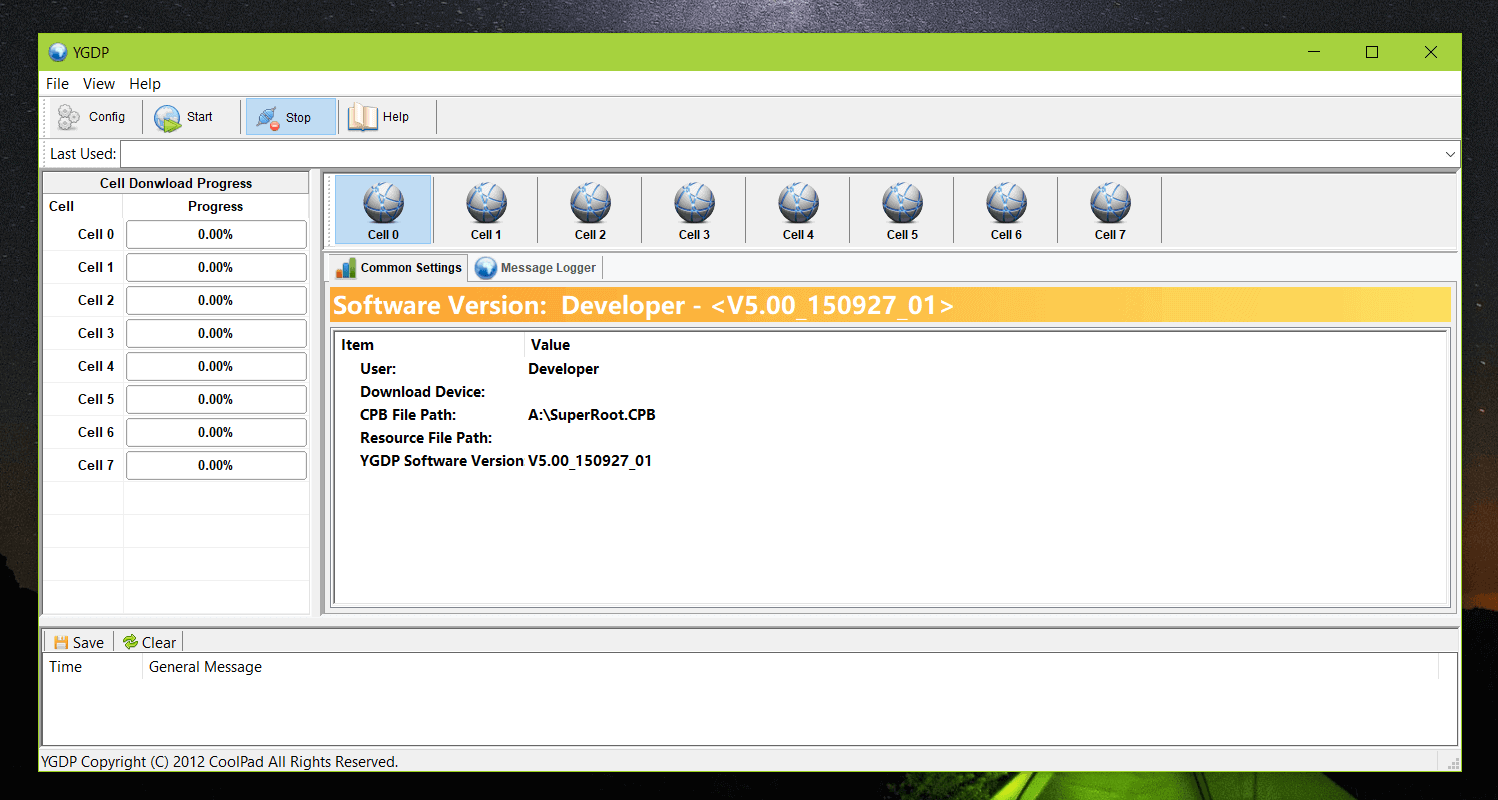Select the Cell 0 globe icon
Screen dimensions: 1498x800
tap(383, 203)
